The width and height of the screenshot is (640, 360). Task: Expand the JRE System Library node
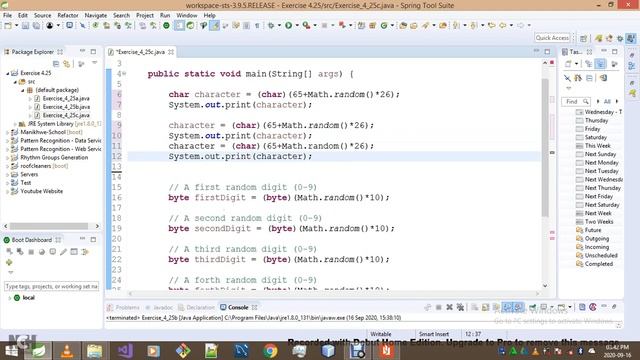pos(15,124)
